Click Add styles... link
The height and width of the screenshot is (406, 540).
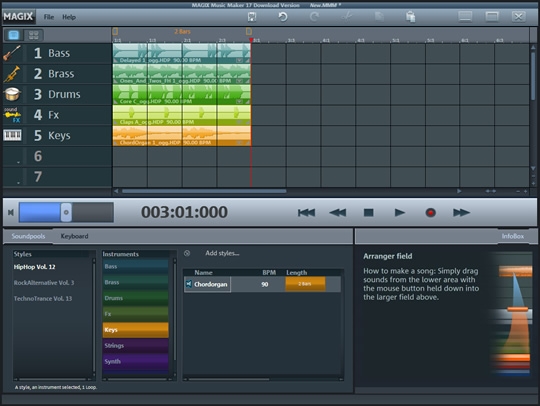[222, 253]
